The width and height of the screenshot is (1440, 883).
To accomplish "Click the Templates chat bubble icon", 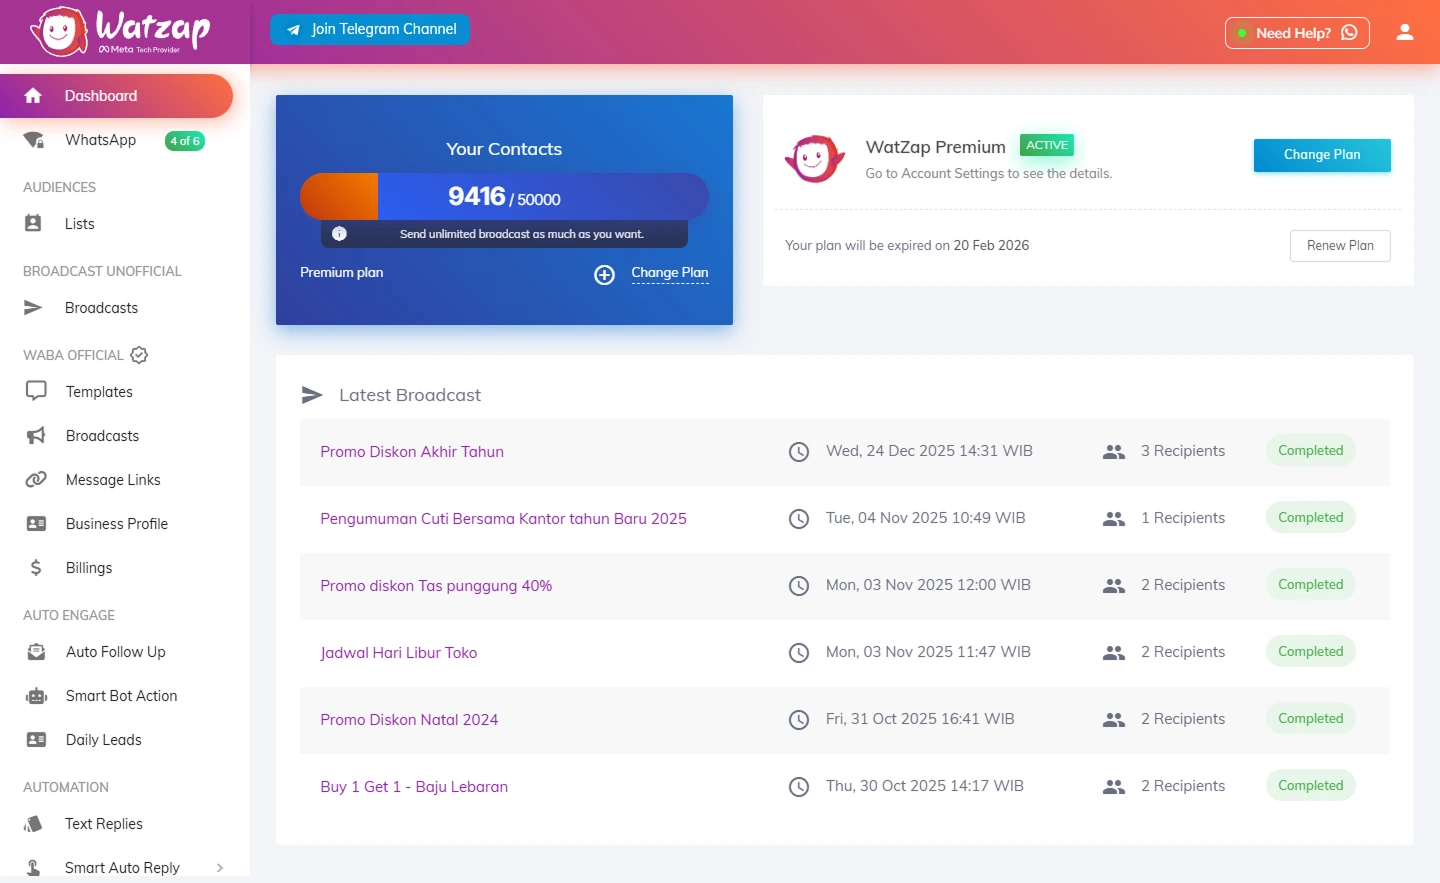I will click(x=36, y=391).
